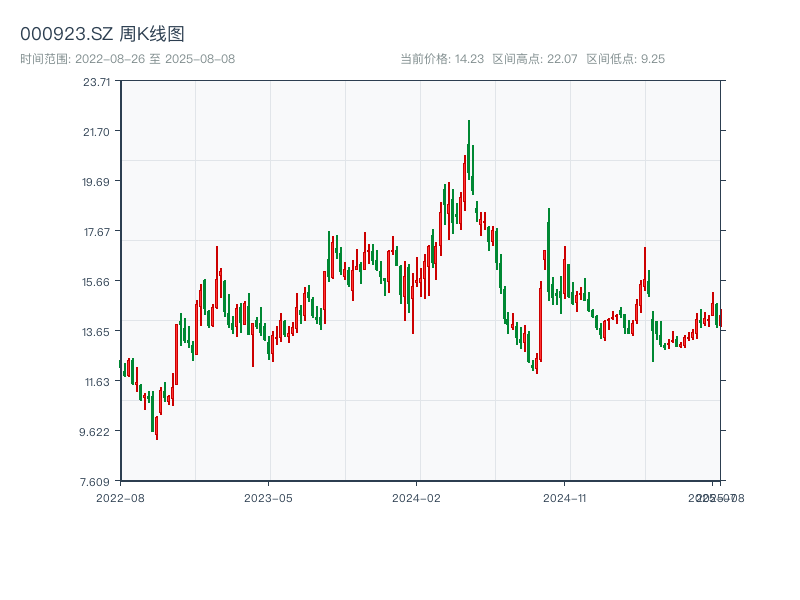The image size is (800, 600).
Task: Click the 2024-11 x-axis date label
Action: (564, 497)
